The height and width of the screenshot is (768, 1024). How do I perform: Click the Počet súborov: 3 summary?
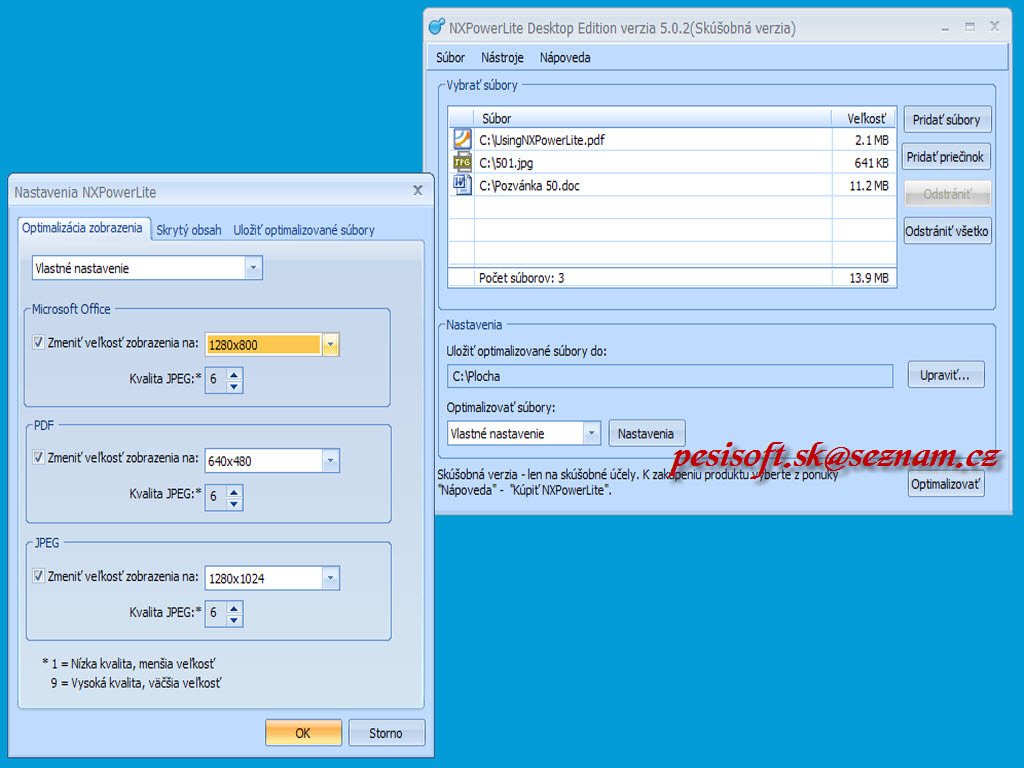pos(521,278)
